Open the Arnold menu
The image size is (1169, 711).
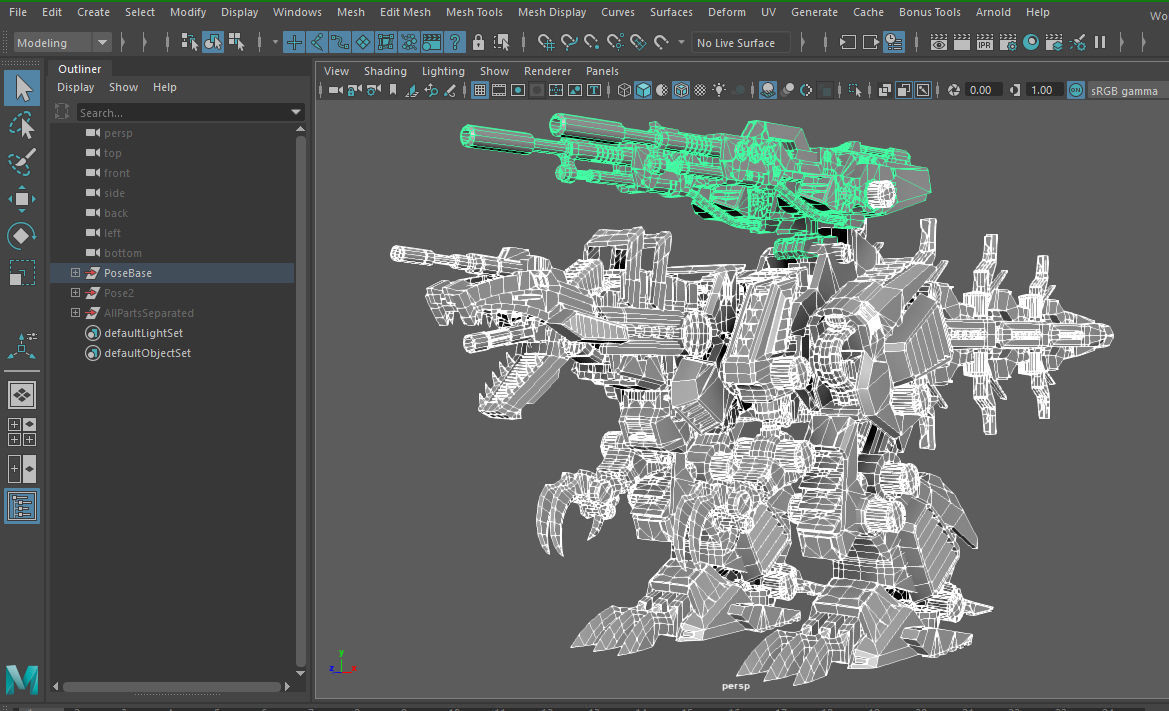(993, 12)
